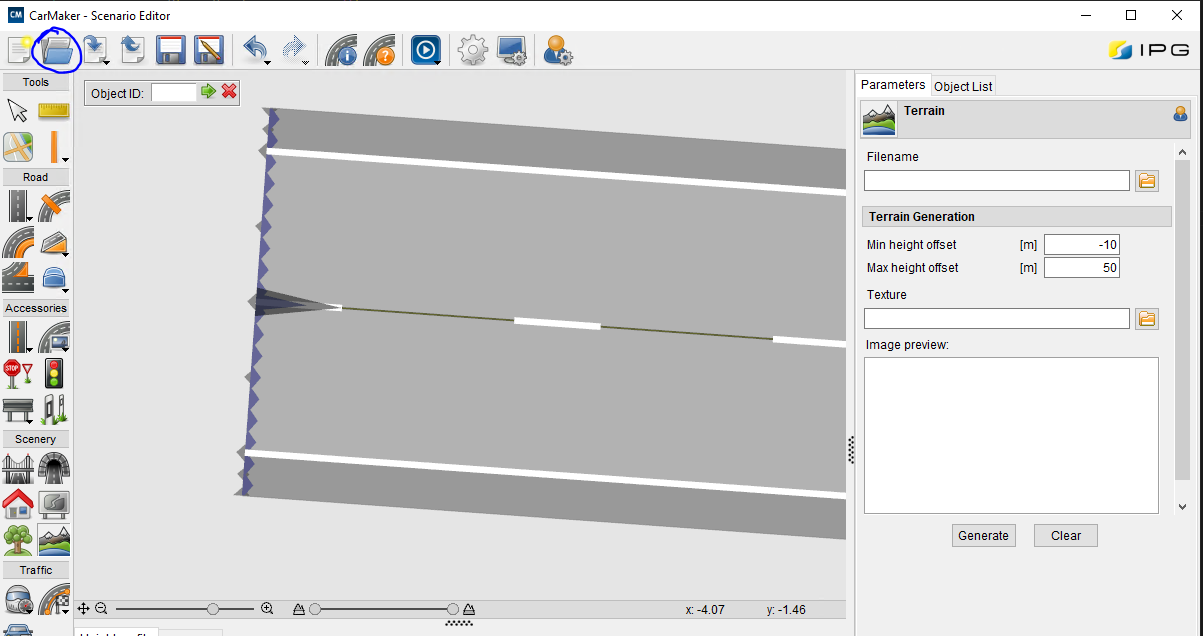Expand the import file dropdown in toolbar
1203x636 pixels.
(x=105, y=64)
